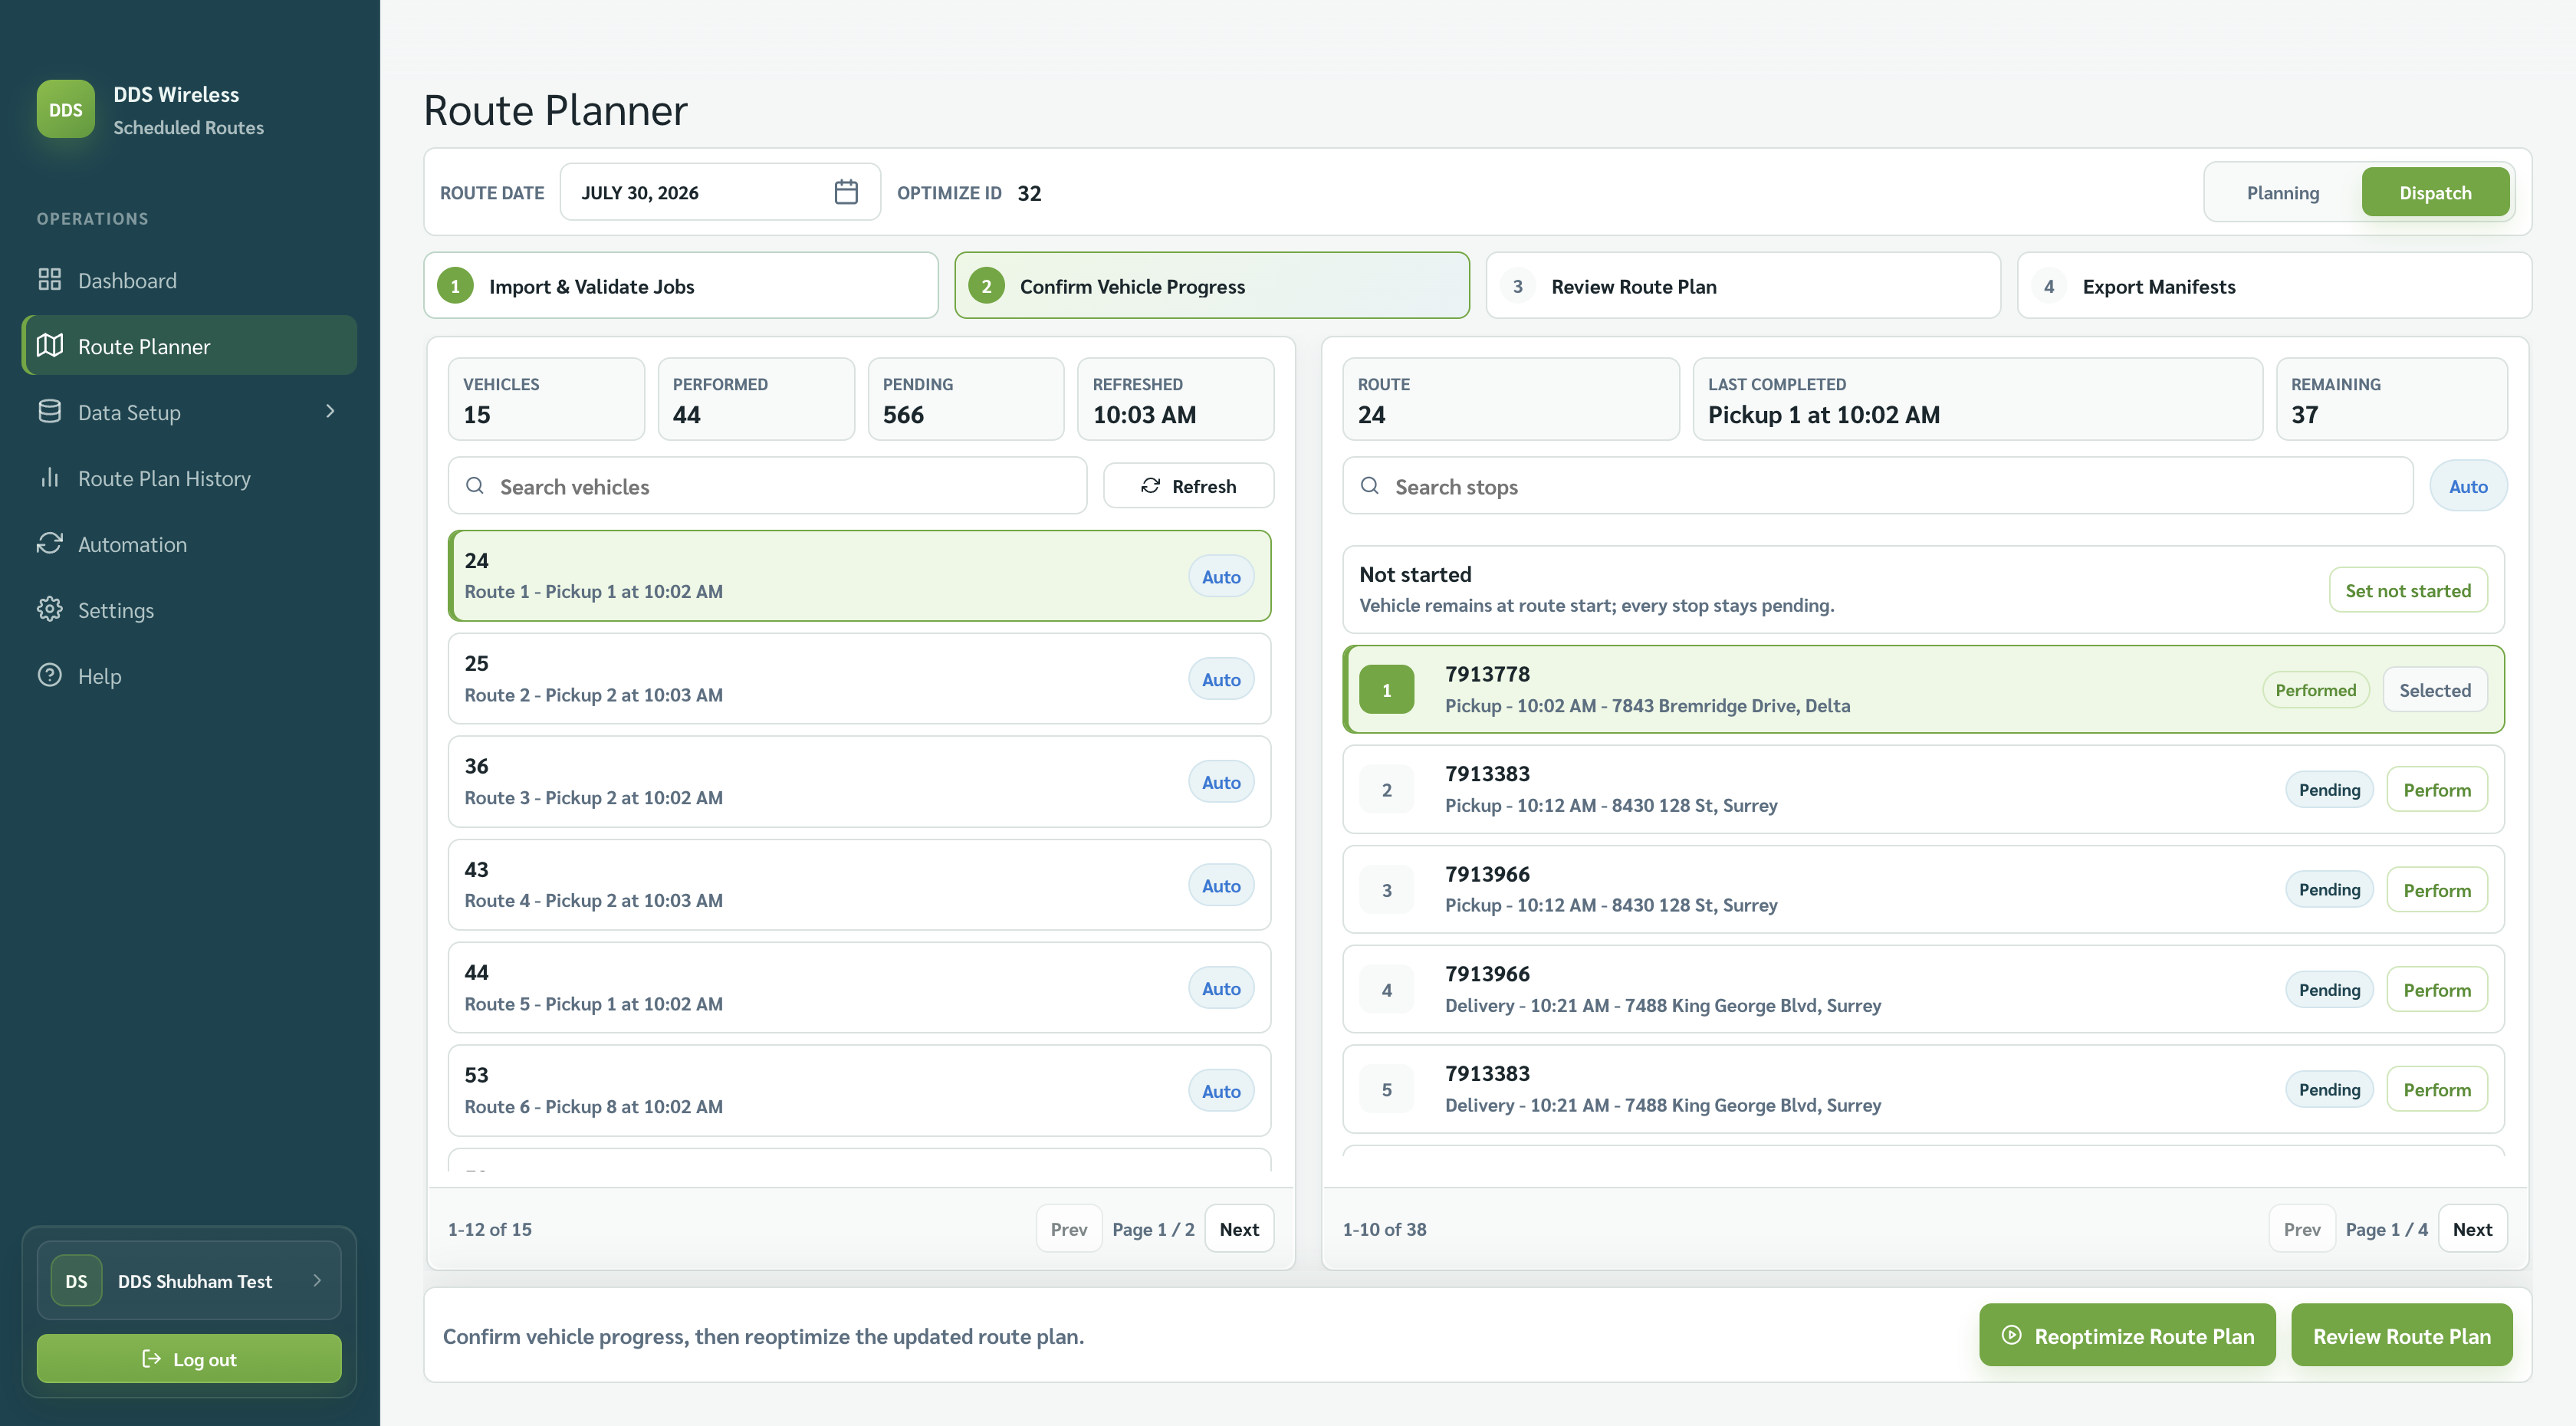Toggle Auto for vehicle 36
Image resolution: width=2576 pixels, height=1426 pixels.
pos(1221,782)
